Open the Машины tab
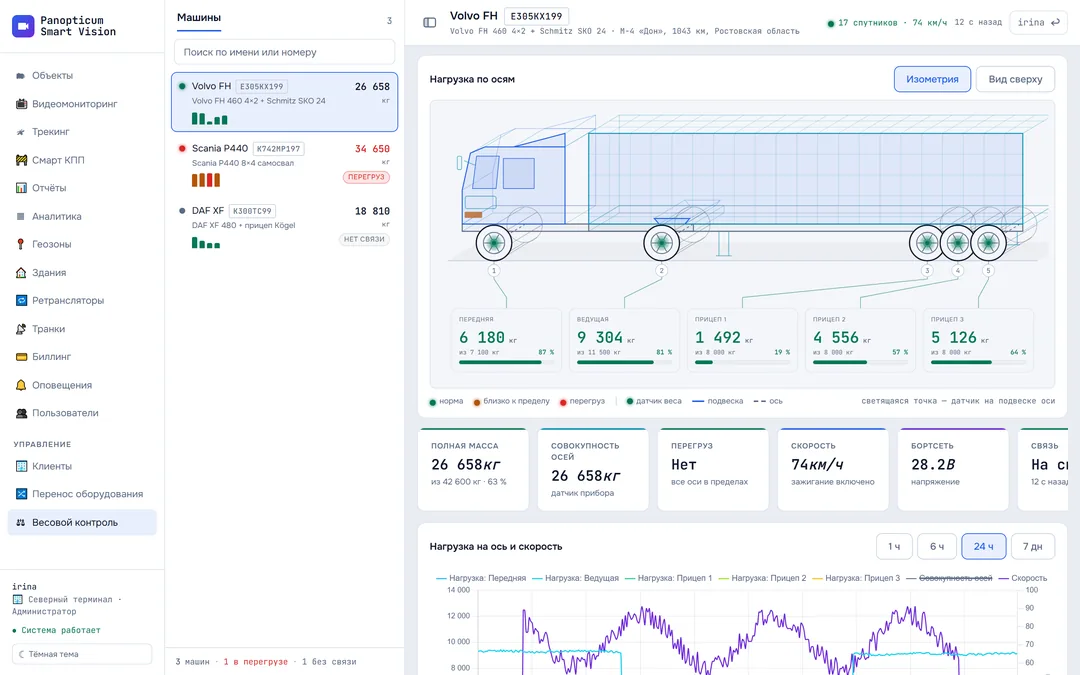Viewport: 1080px width, 675px height. click(199, 18)
